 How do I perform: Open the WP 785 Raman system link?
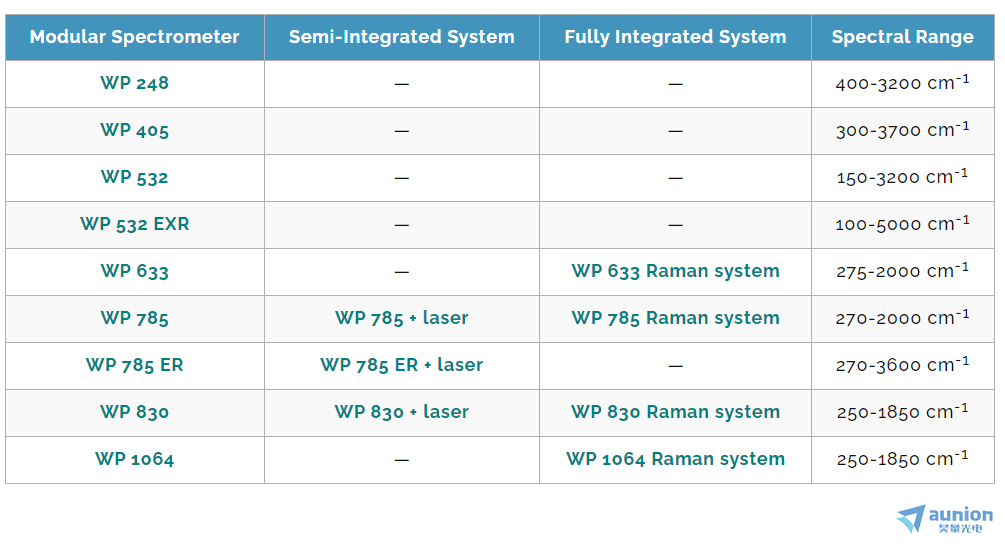[x=676, y=318]
